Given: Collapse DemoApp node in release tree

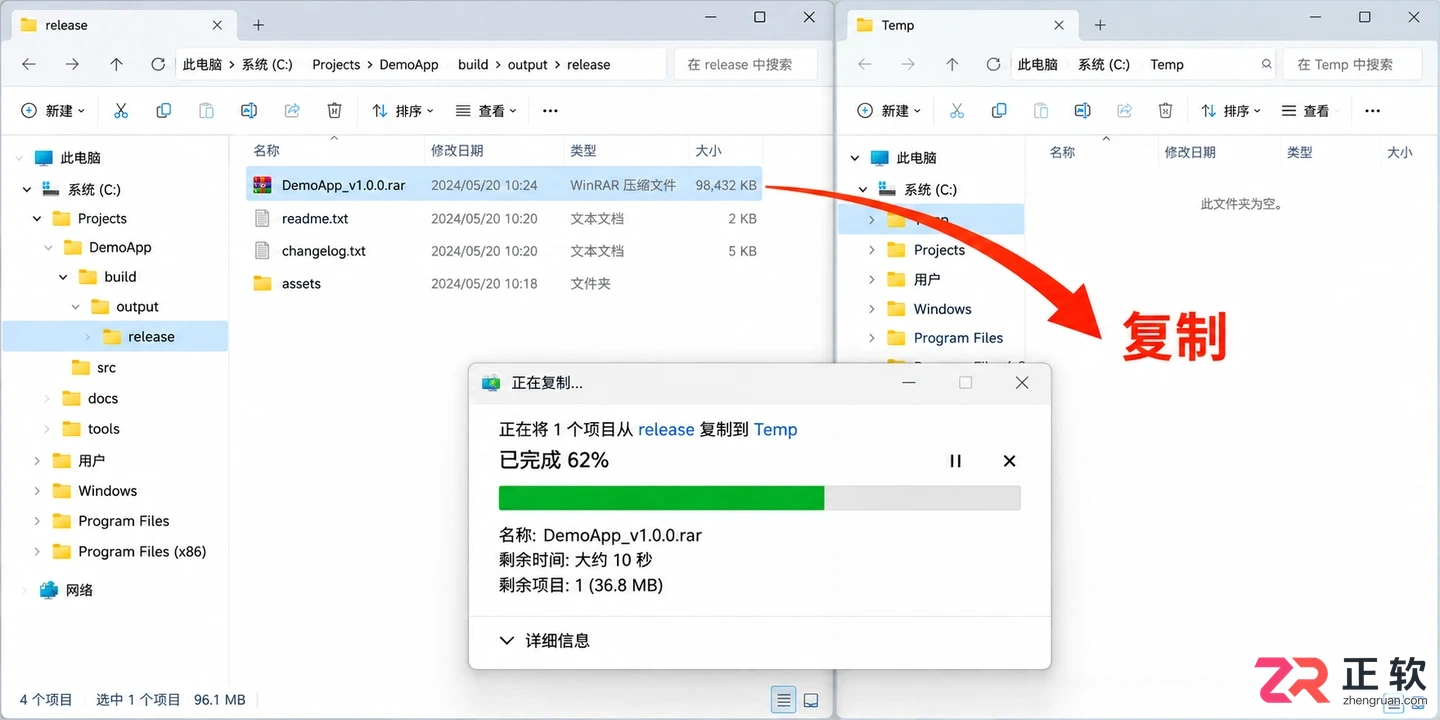Looking at the screenshot, I should (48, 247).
